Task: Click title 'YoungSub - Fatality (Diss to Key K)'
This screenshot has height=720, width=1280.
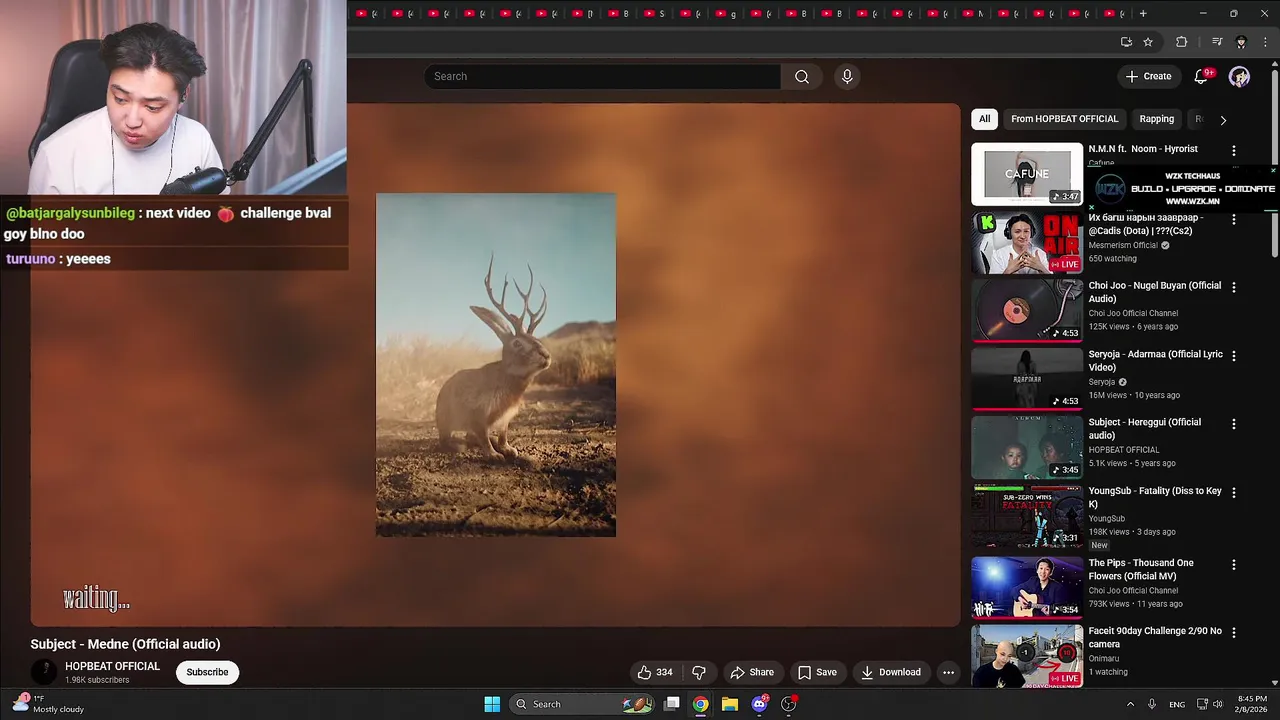Action: pyautogui.click(x=1155, y=498)
